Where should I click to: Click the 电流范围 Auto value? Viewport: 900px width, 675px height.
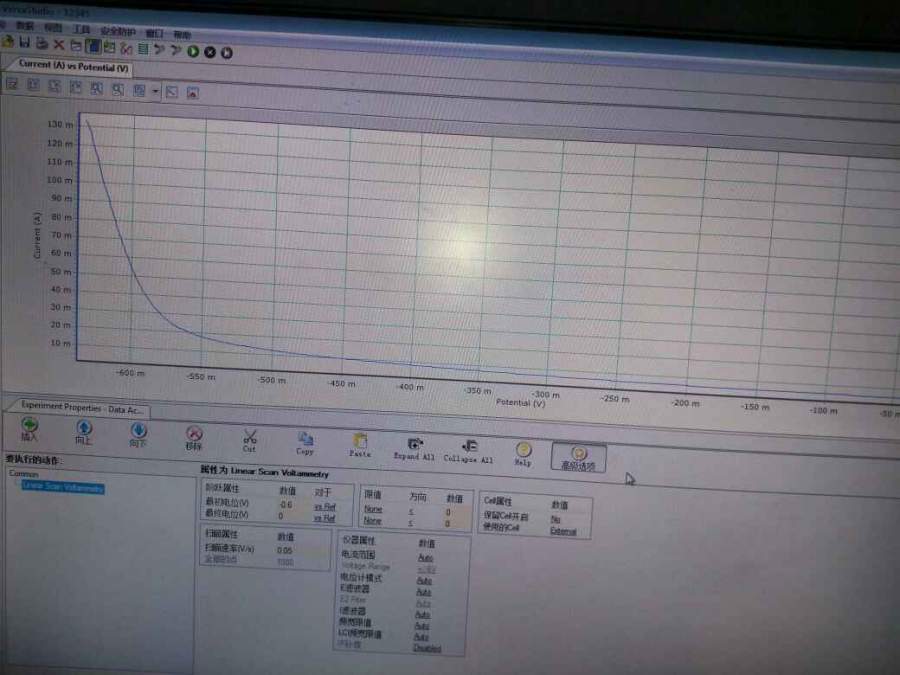coord(425,557)
